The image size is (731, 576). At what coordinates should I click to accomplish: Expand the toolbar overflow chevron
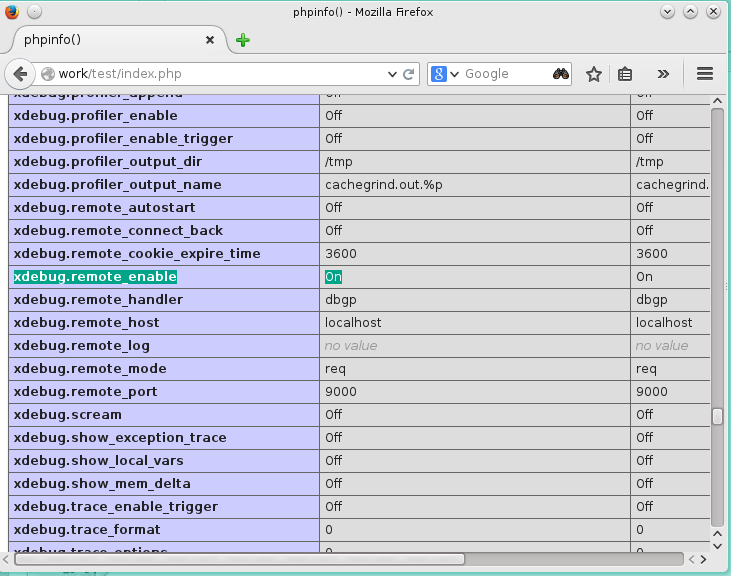[x=663, y=74]
